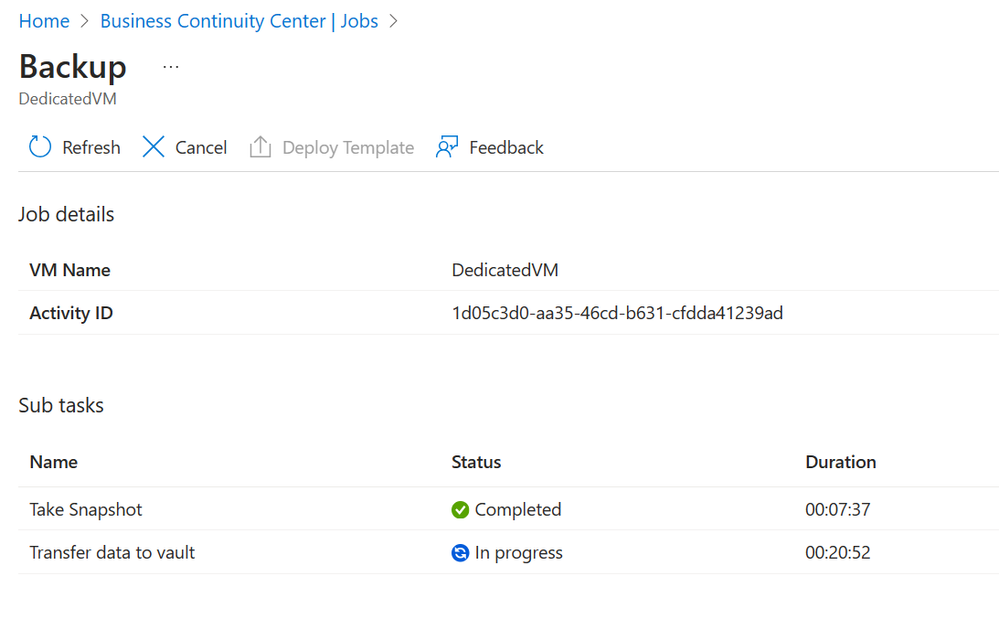Click the Feedback person icon
999x642 pixels.
click(447, 146)
